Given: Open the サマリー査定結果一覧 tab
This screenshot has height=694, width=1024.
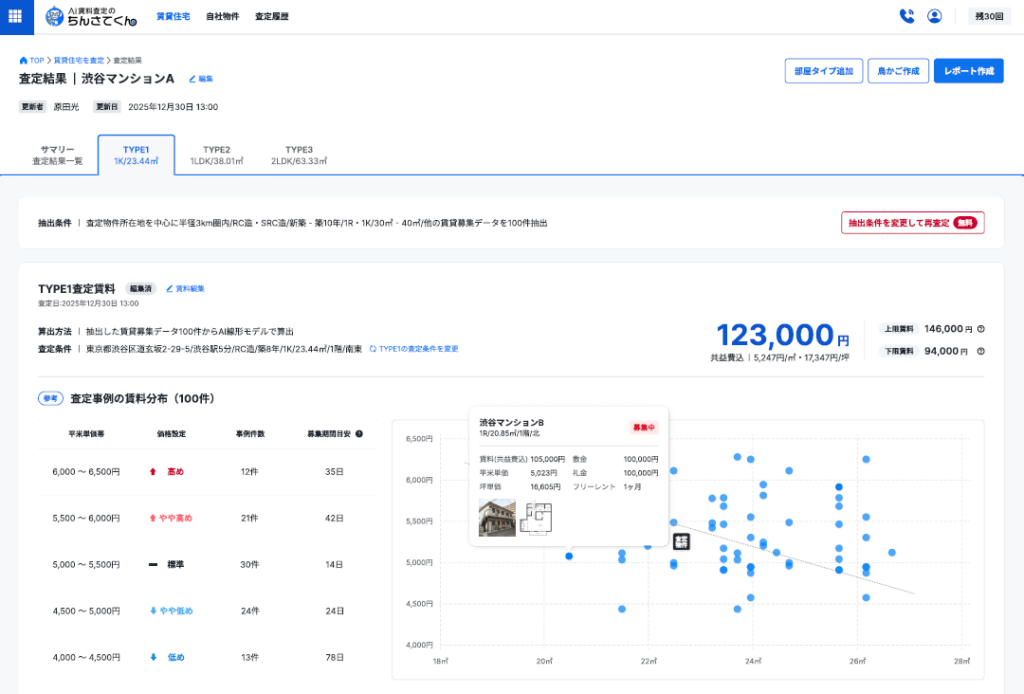Looking at the screenshot, I should [x=57, y=155].
